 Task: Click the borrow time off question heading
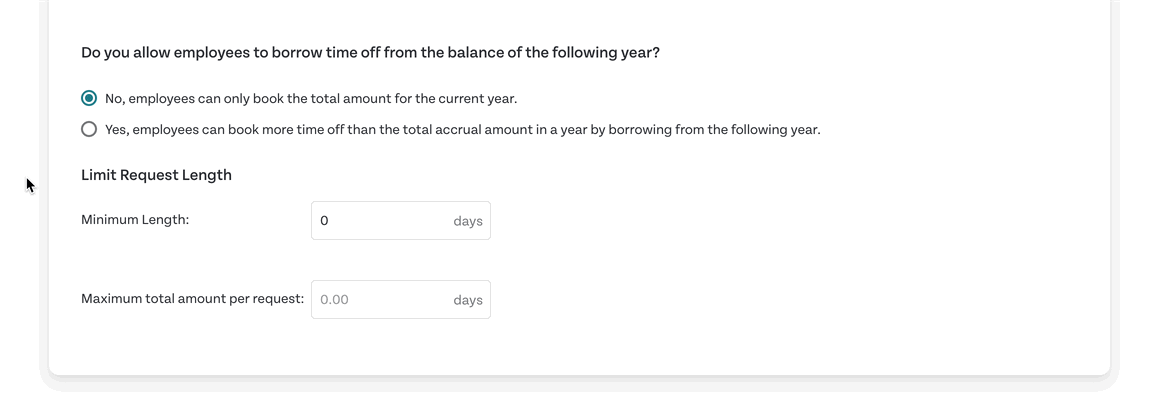[370, 54]
